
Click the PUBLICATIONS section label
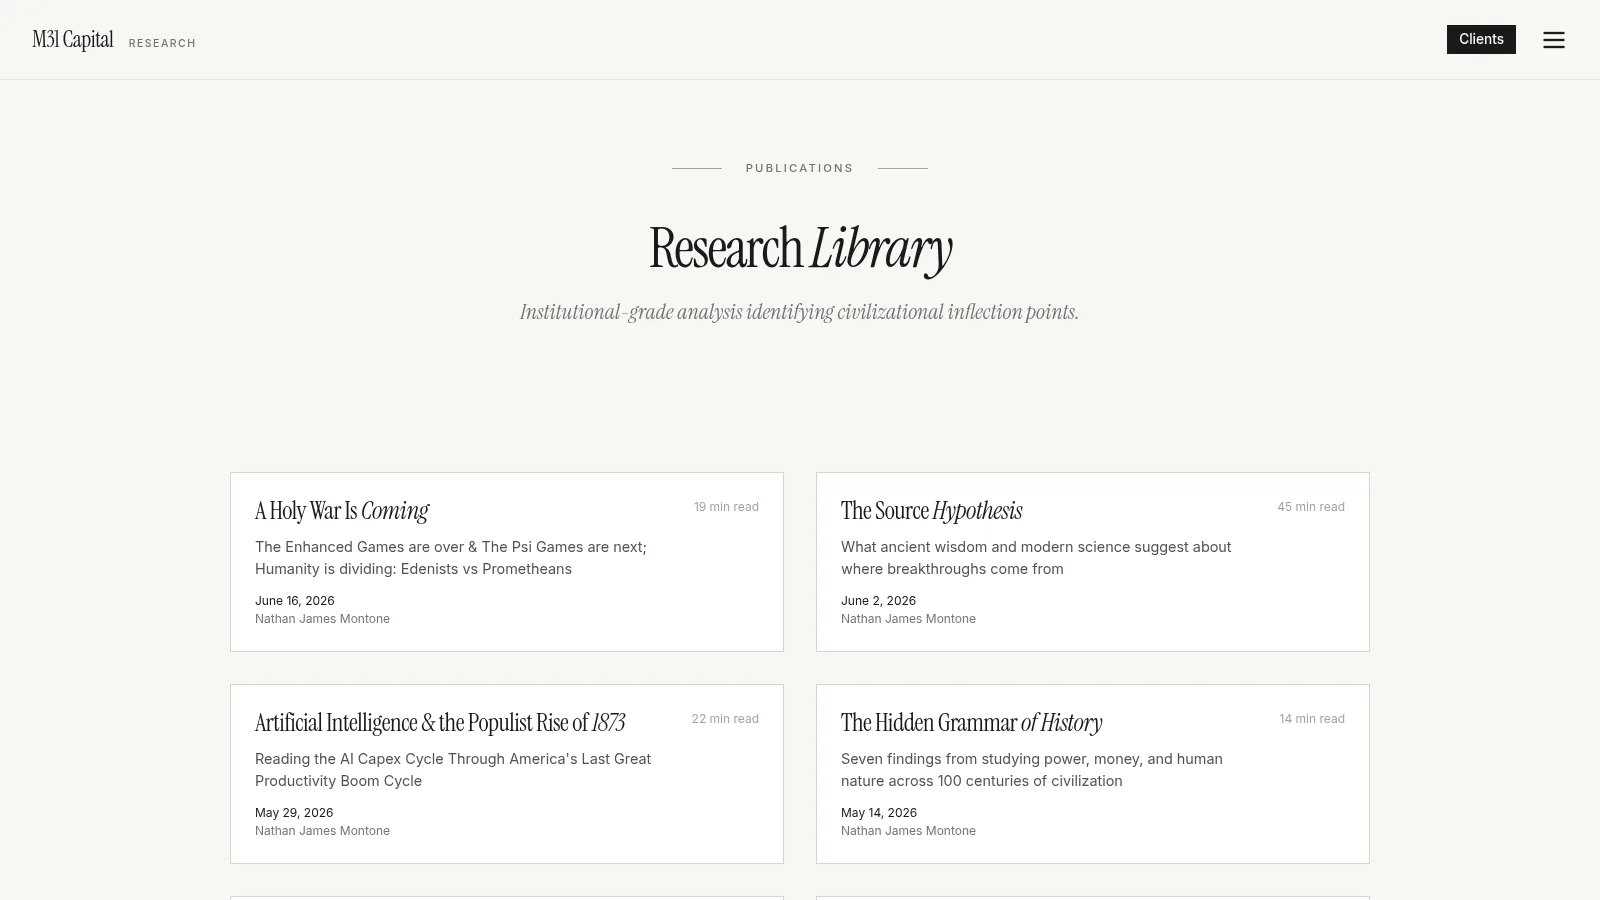[799, 168]
